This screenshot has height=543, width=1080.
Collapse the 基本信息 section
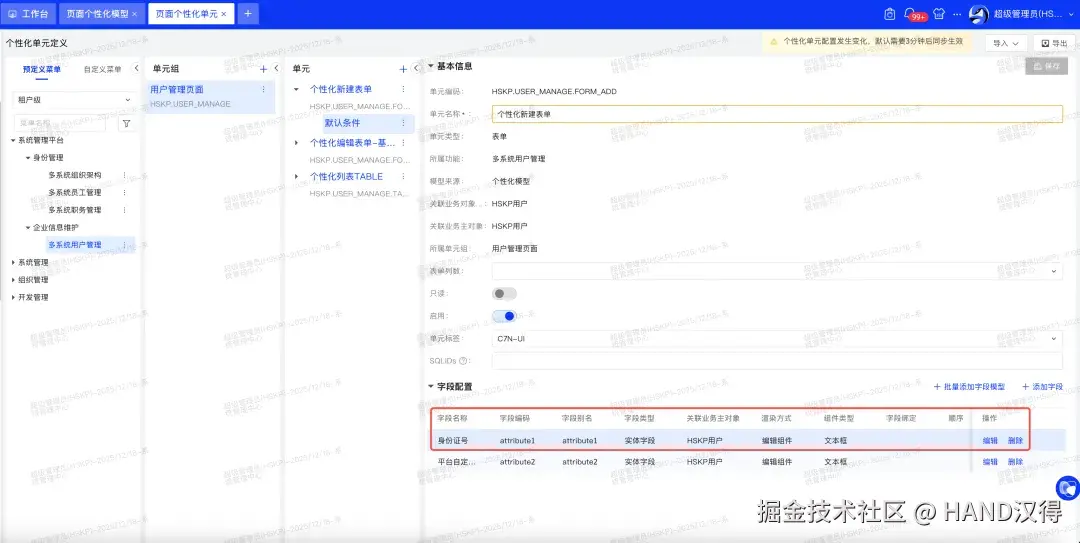pyautogui.click(x=431, y=66)
